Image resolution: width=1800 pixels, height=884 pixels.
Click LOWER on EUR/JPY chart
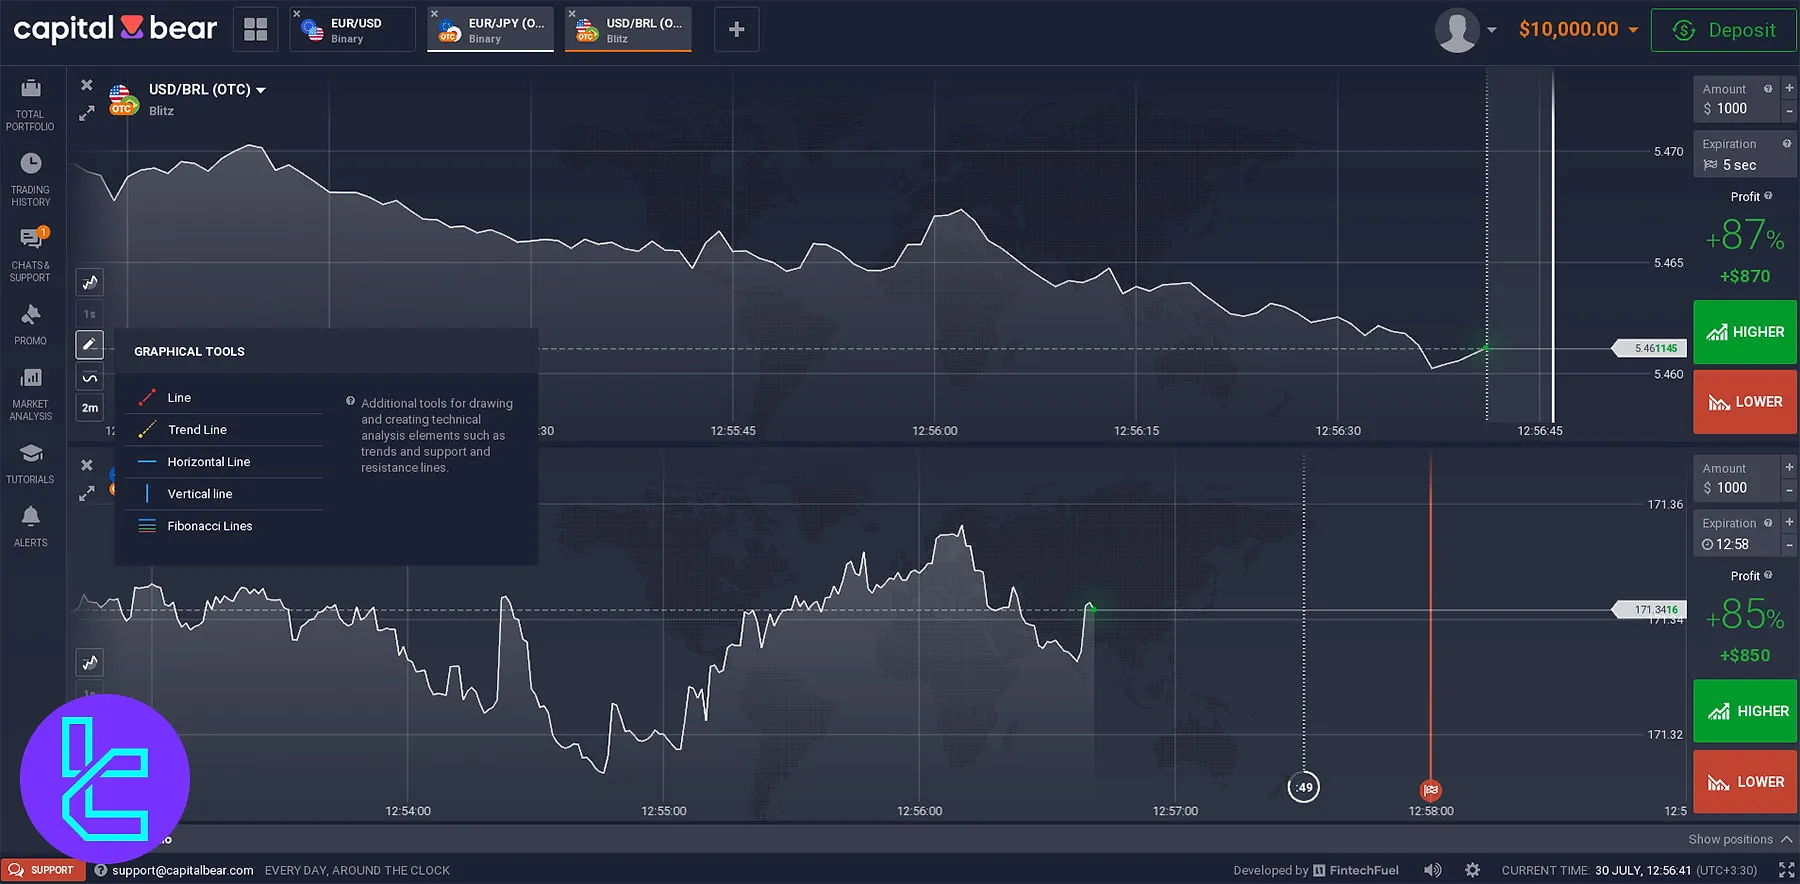pyautogui.click(x=1745, y=782)
